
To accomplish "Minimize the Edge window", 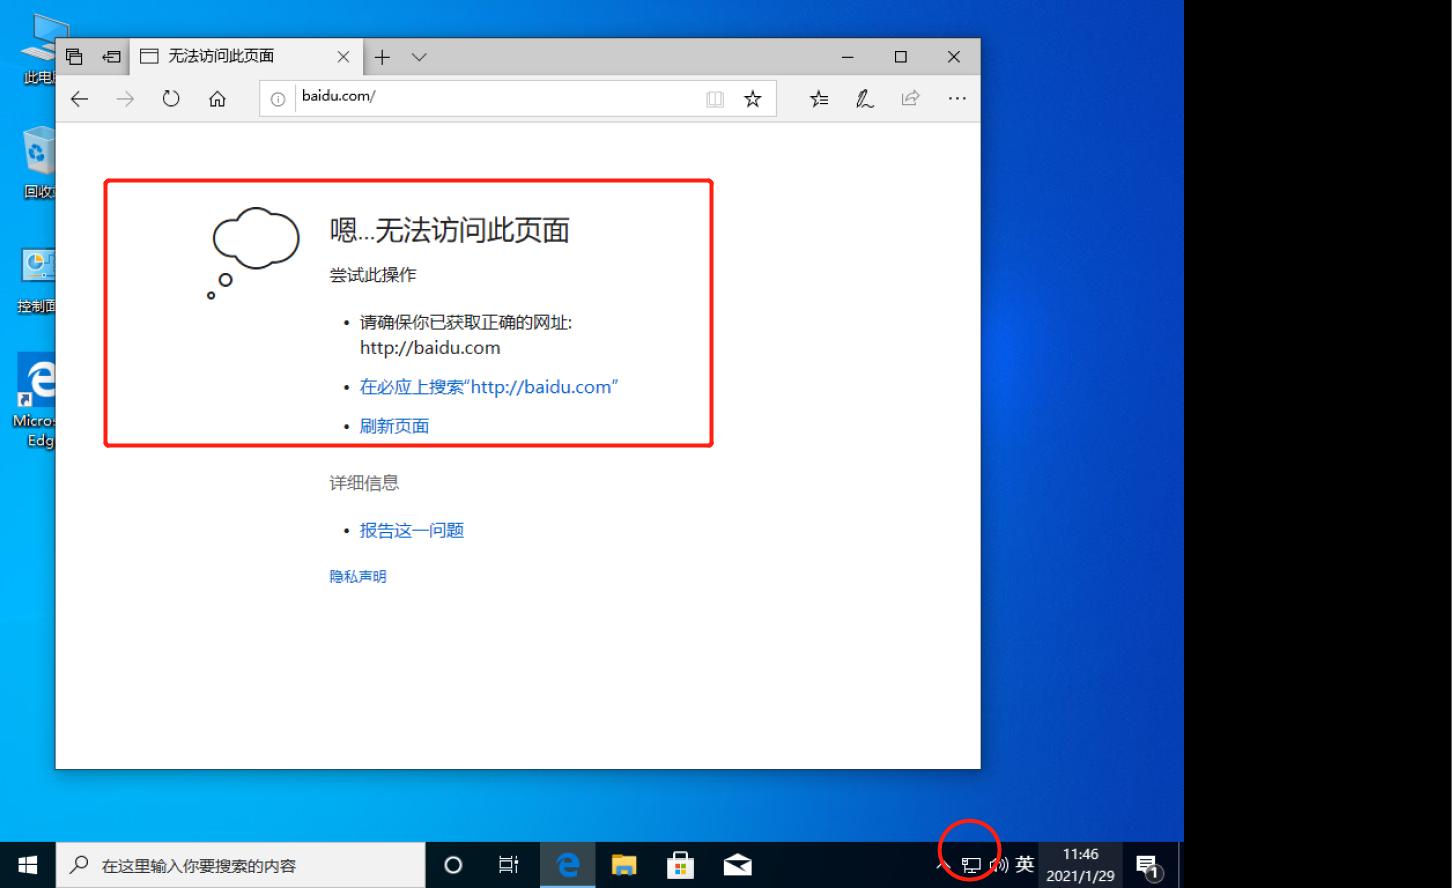I will 848,57.
